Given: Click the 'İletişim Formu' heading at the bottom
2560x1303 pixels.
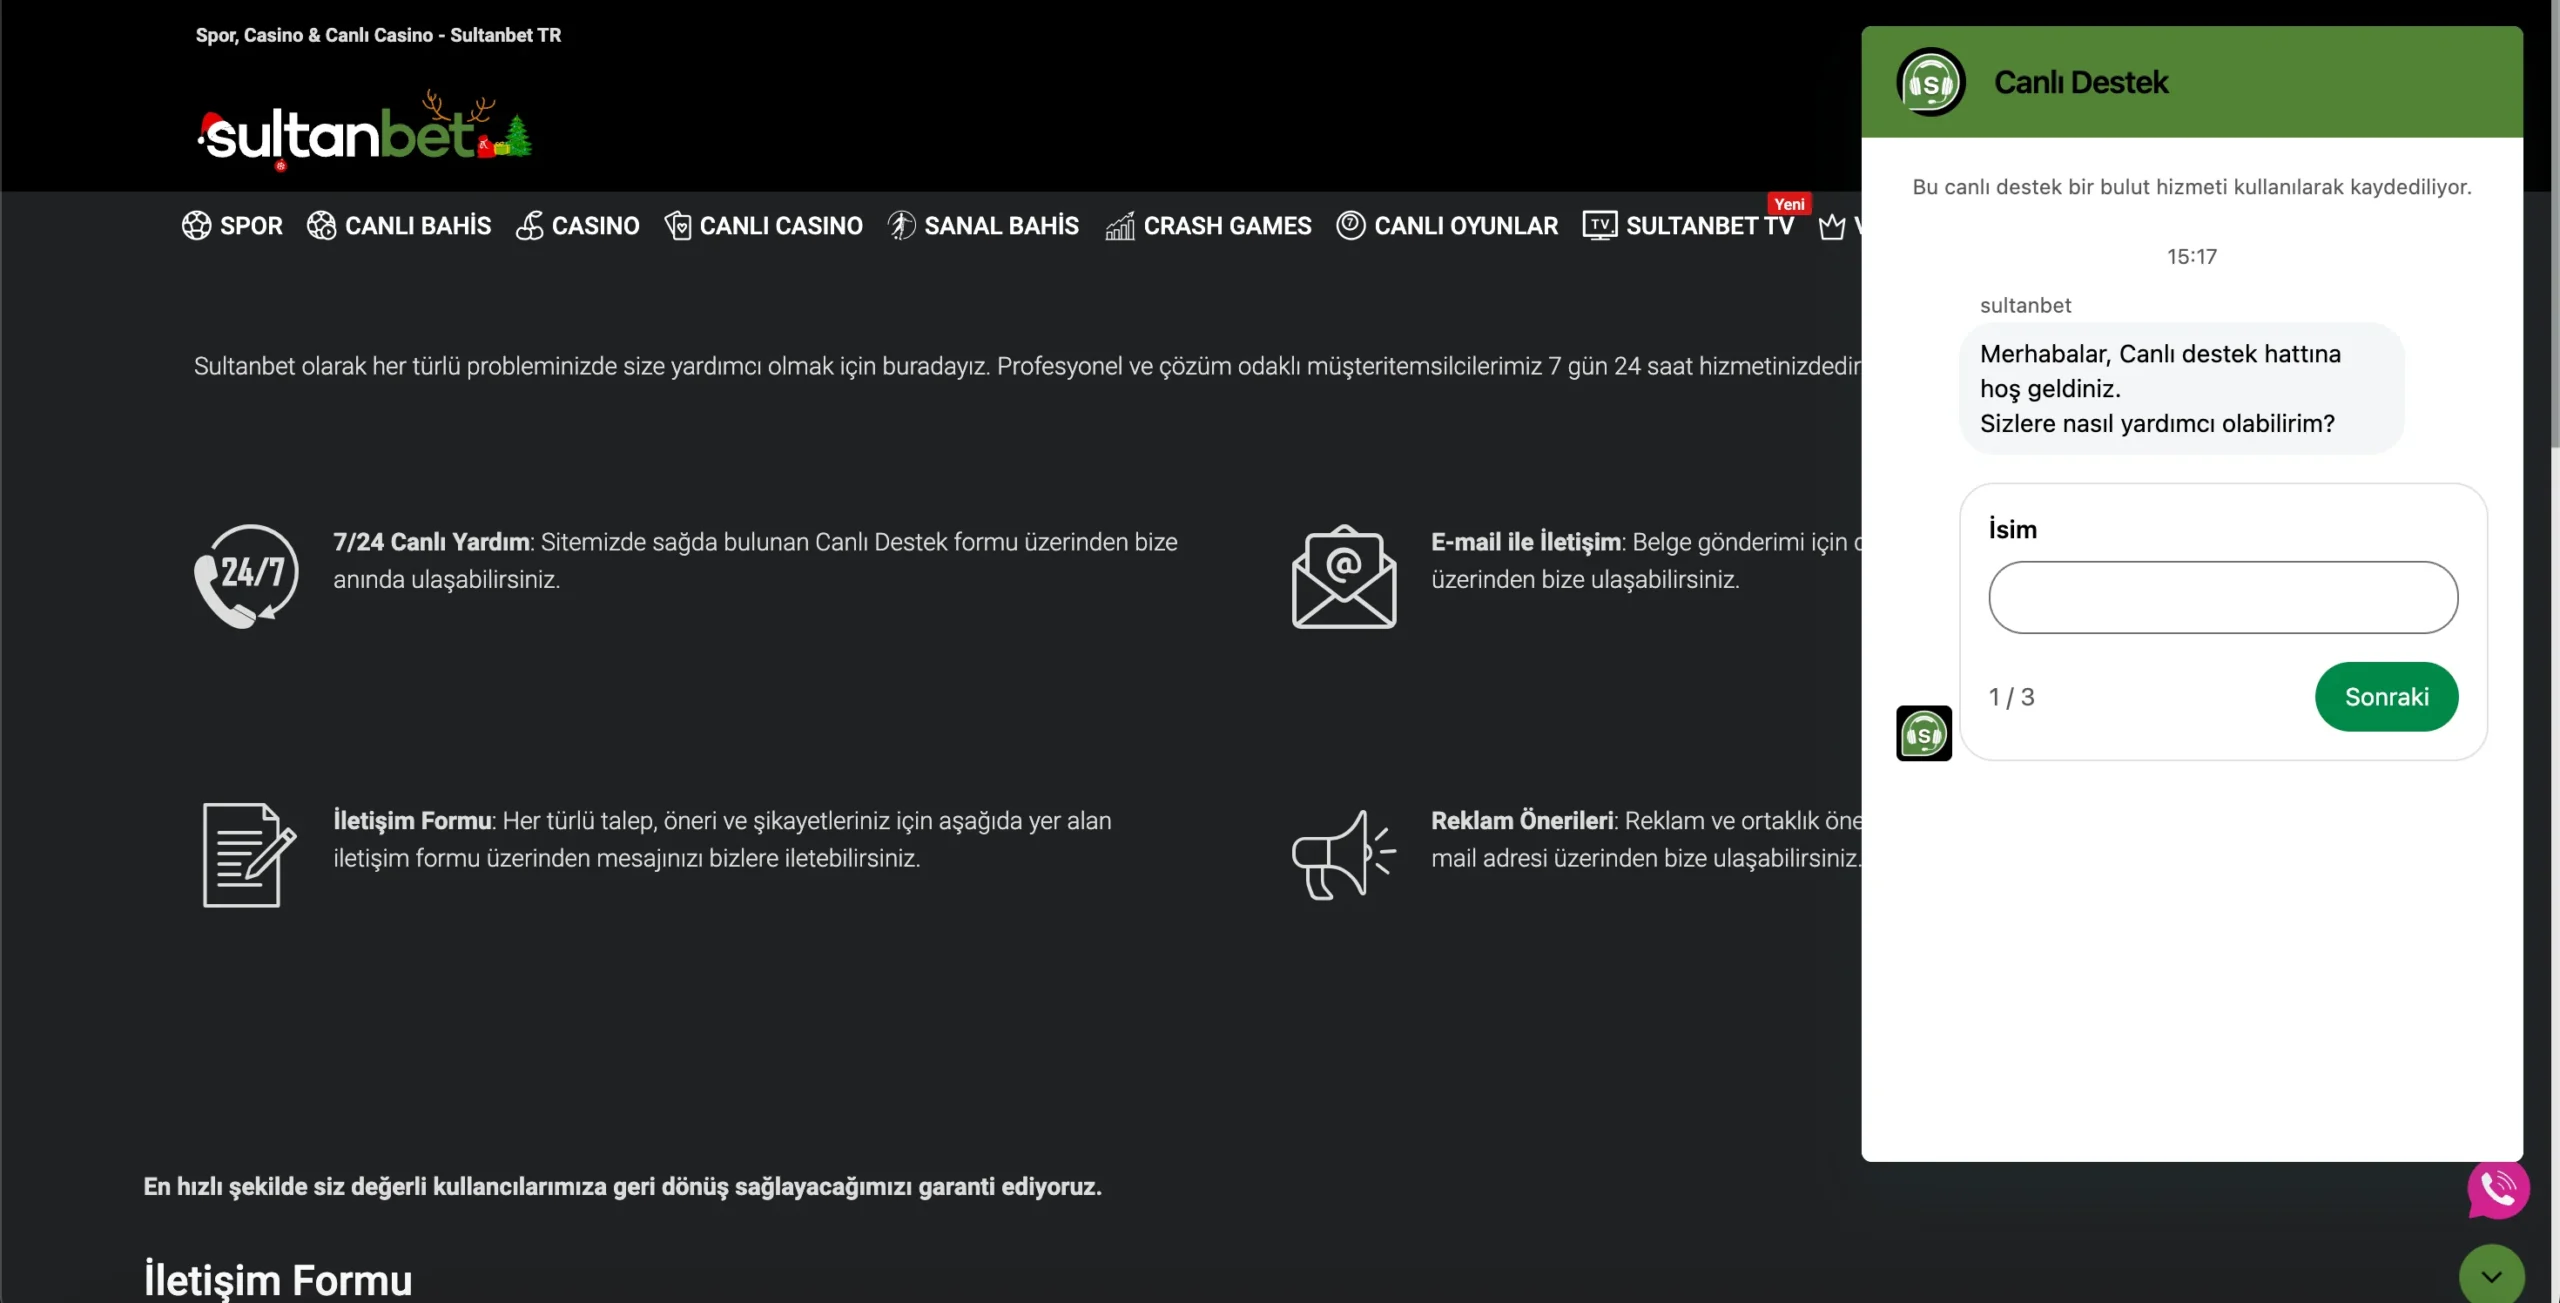Looking at the screenshot, I should (278, 1280).
